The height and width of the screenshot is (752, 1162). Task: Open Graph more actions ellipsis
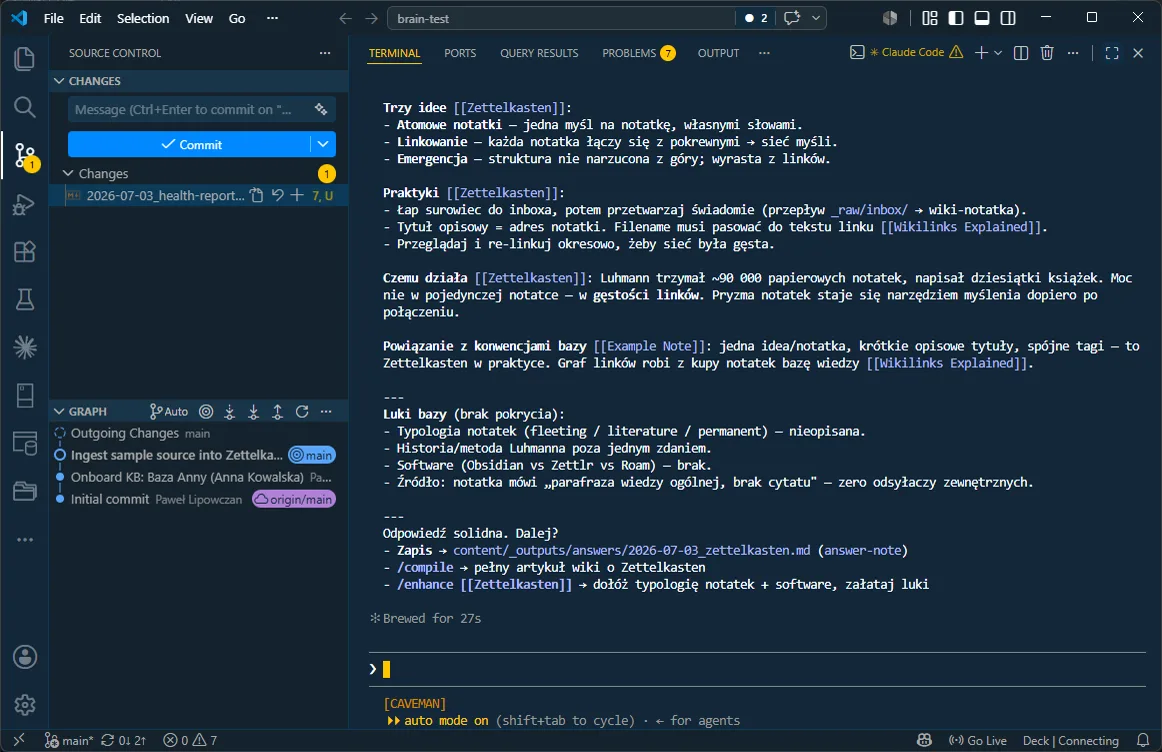(x=326, y=412)
